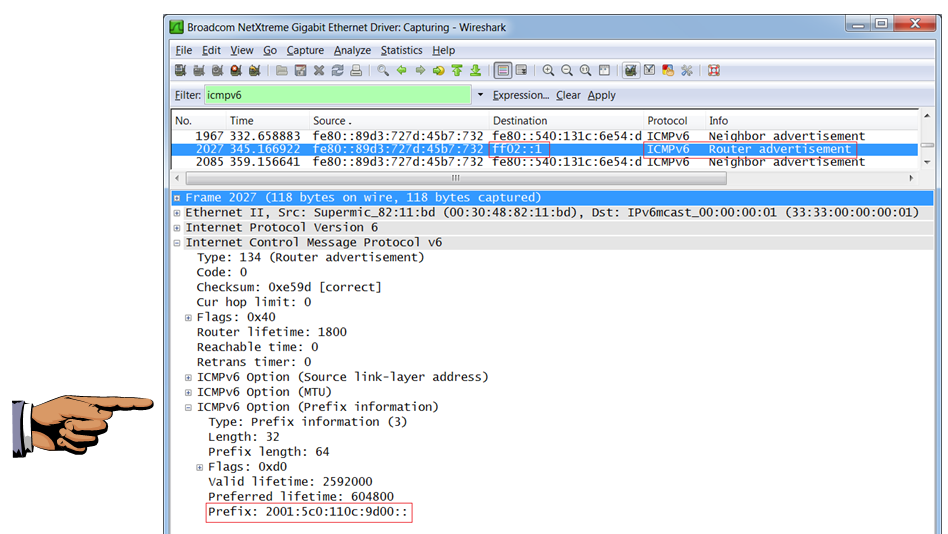Toggle auto scroll in live capture

[523, 71]
